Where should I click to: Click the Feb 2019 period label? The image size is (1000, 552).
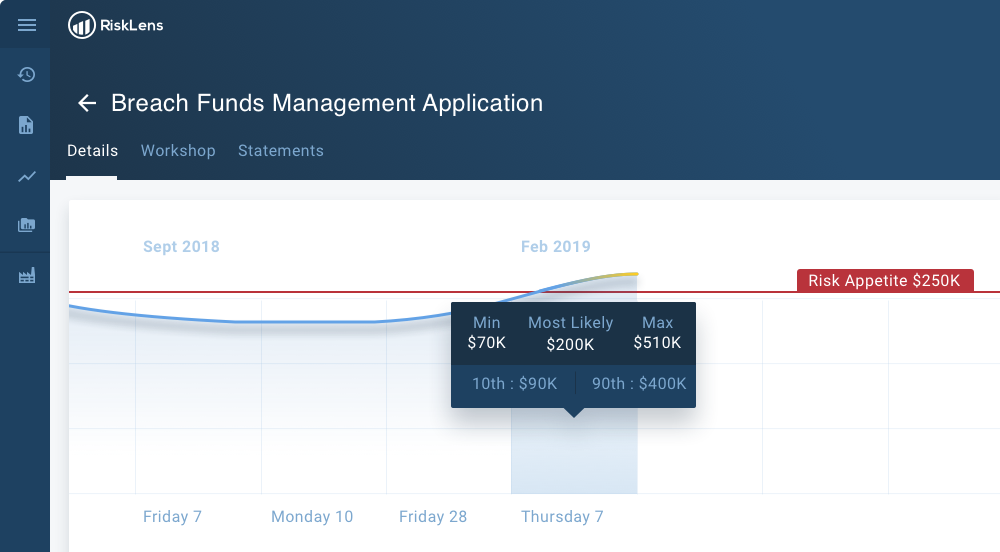click(x=556, y=247)
